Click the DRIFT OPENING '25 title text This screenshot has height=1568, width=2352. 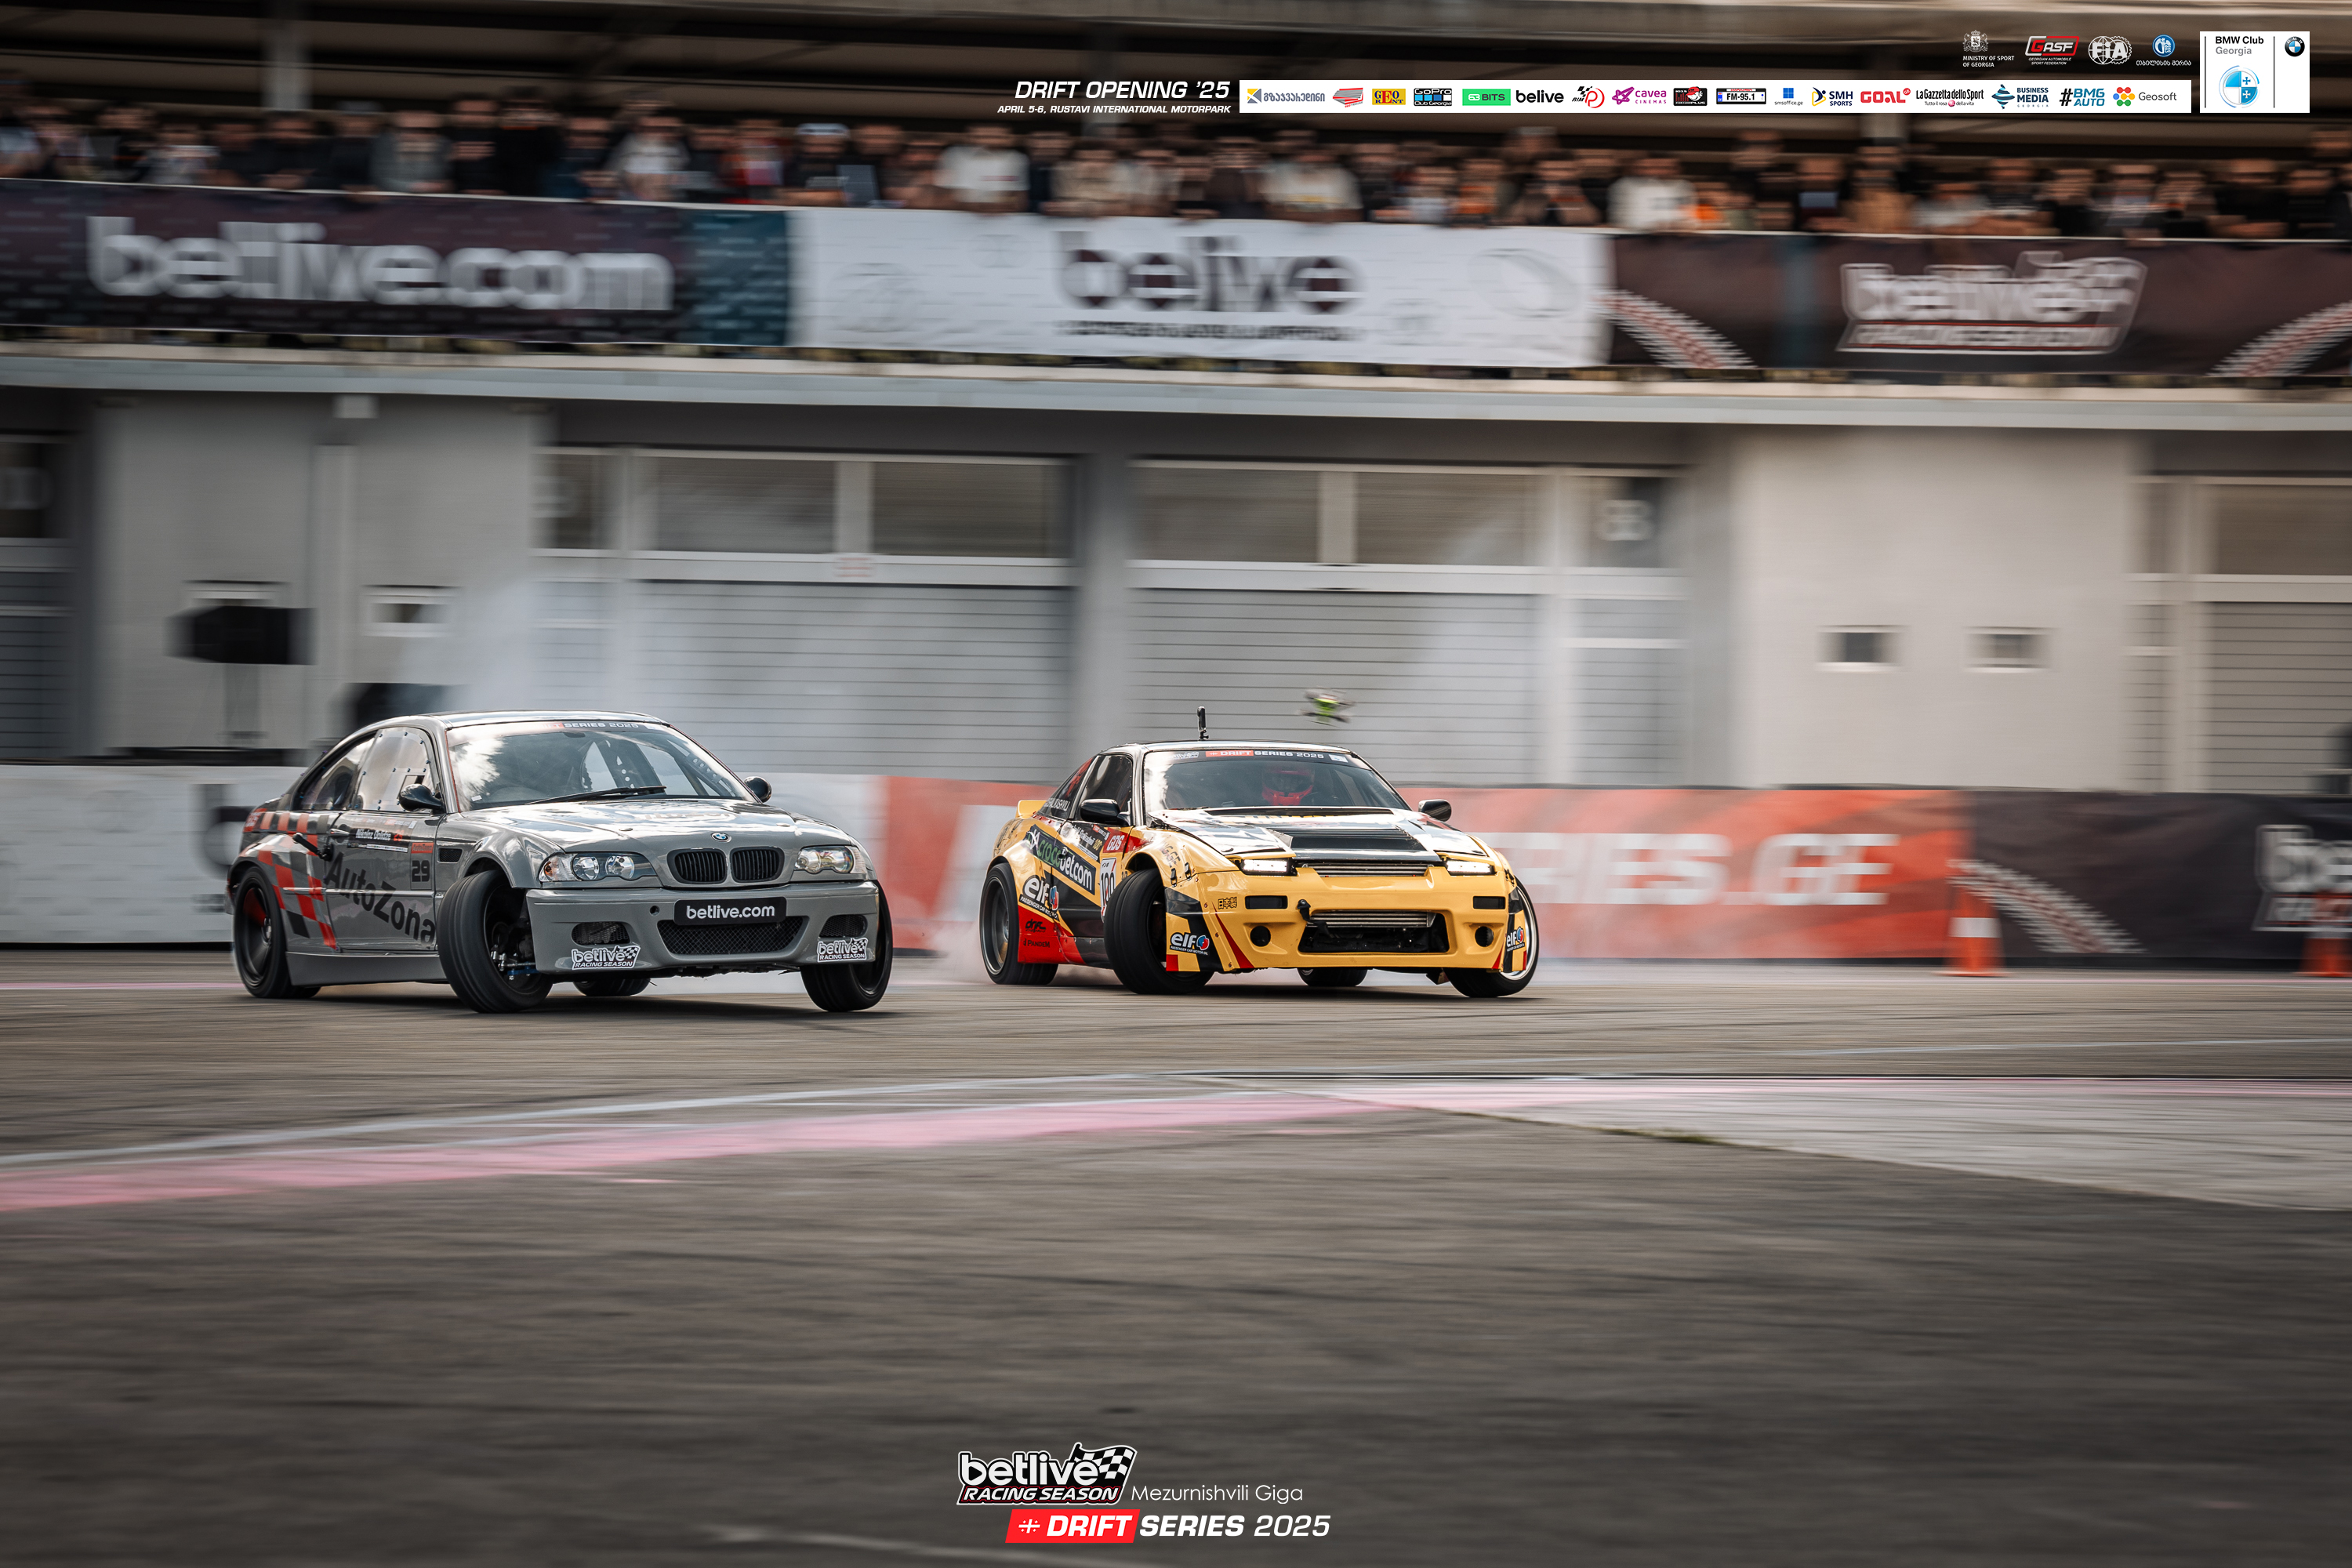(x=1121, y=90)
